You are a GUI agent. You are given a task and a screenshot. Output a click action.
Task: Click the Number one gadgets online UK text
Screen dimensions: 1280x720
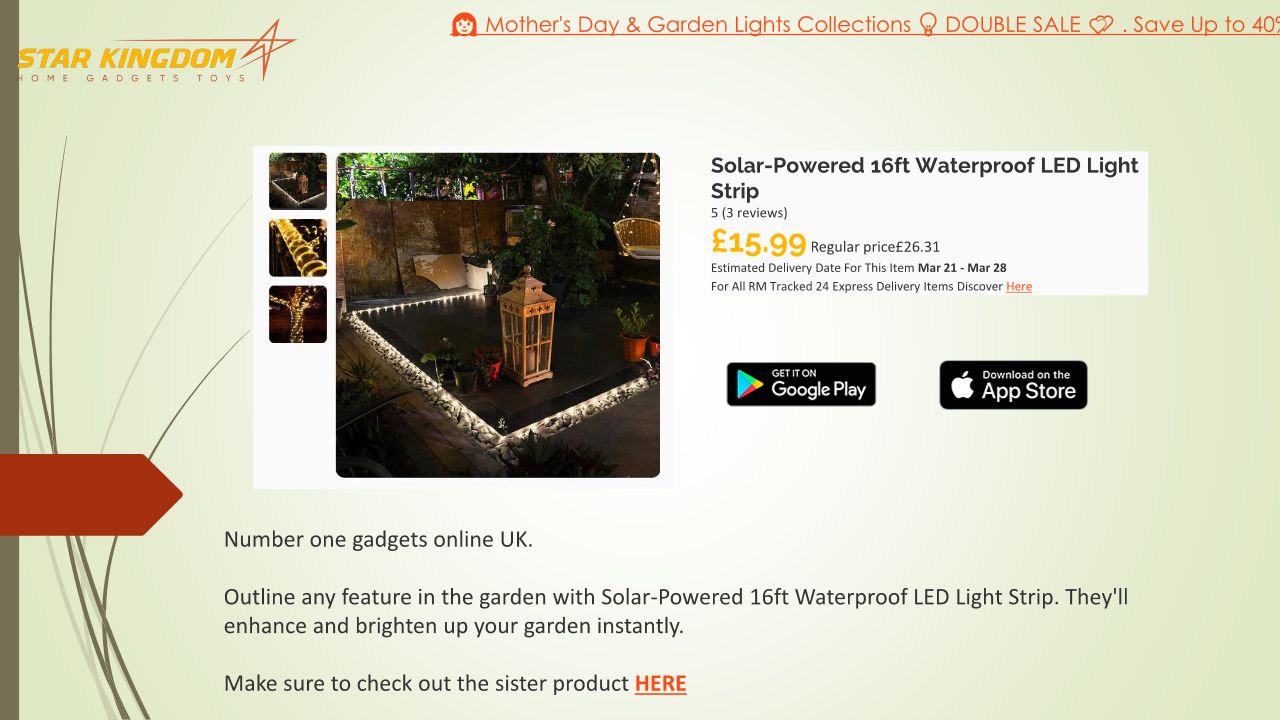point(378,539)
